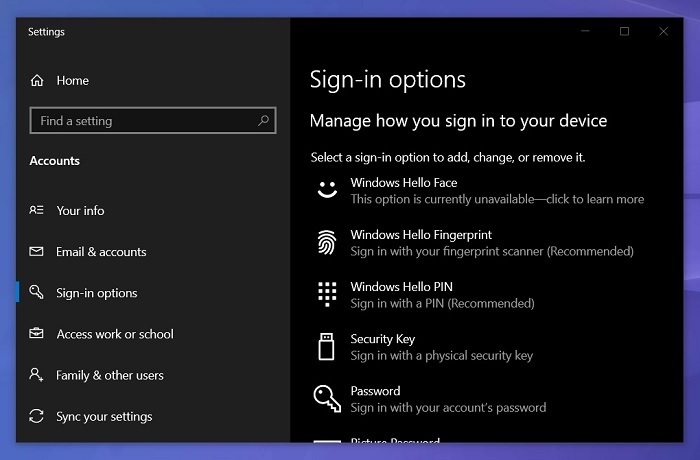Click the Password key icon
The width and height of the screenshot is (700, 460).
[x=327, y=398]
